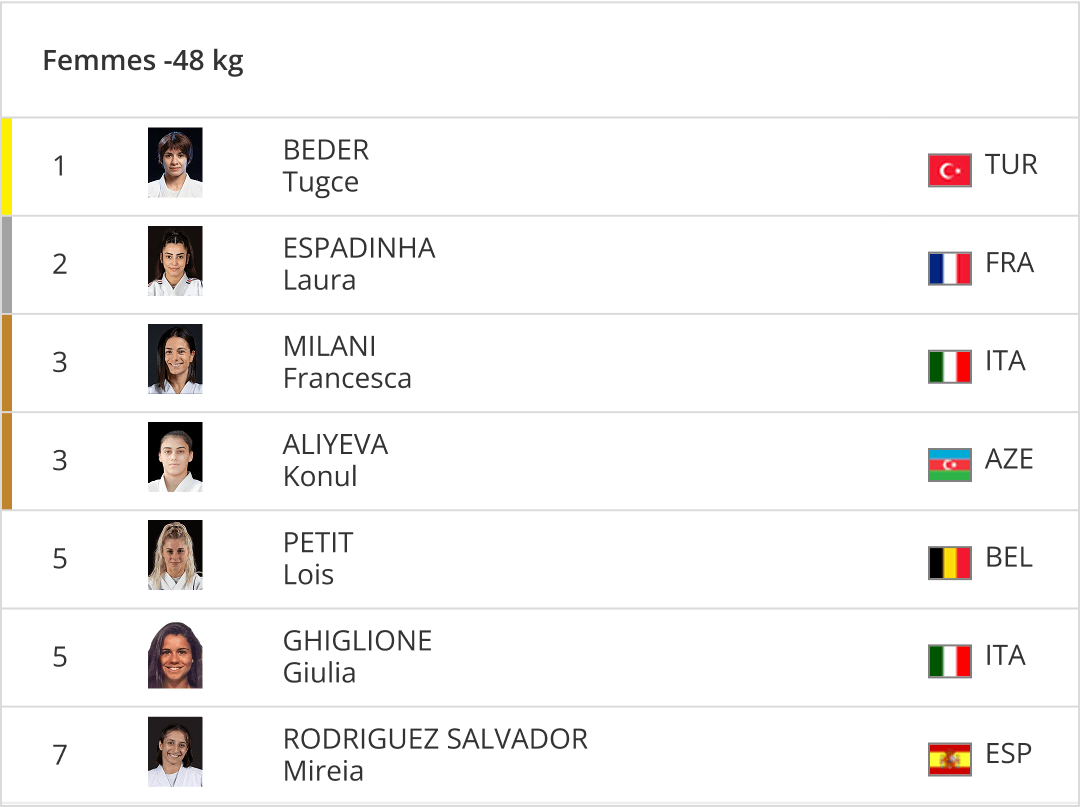Open Tugce Beder's athlete photo

tap(175, 163)
